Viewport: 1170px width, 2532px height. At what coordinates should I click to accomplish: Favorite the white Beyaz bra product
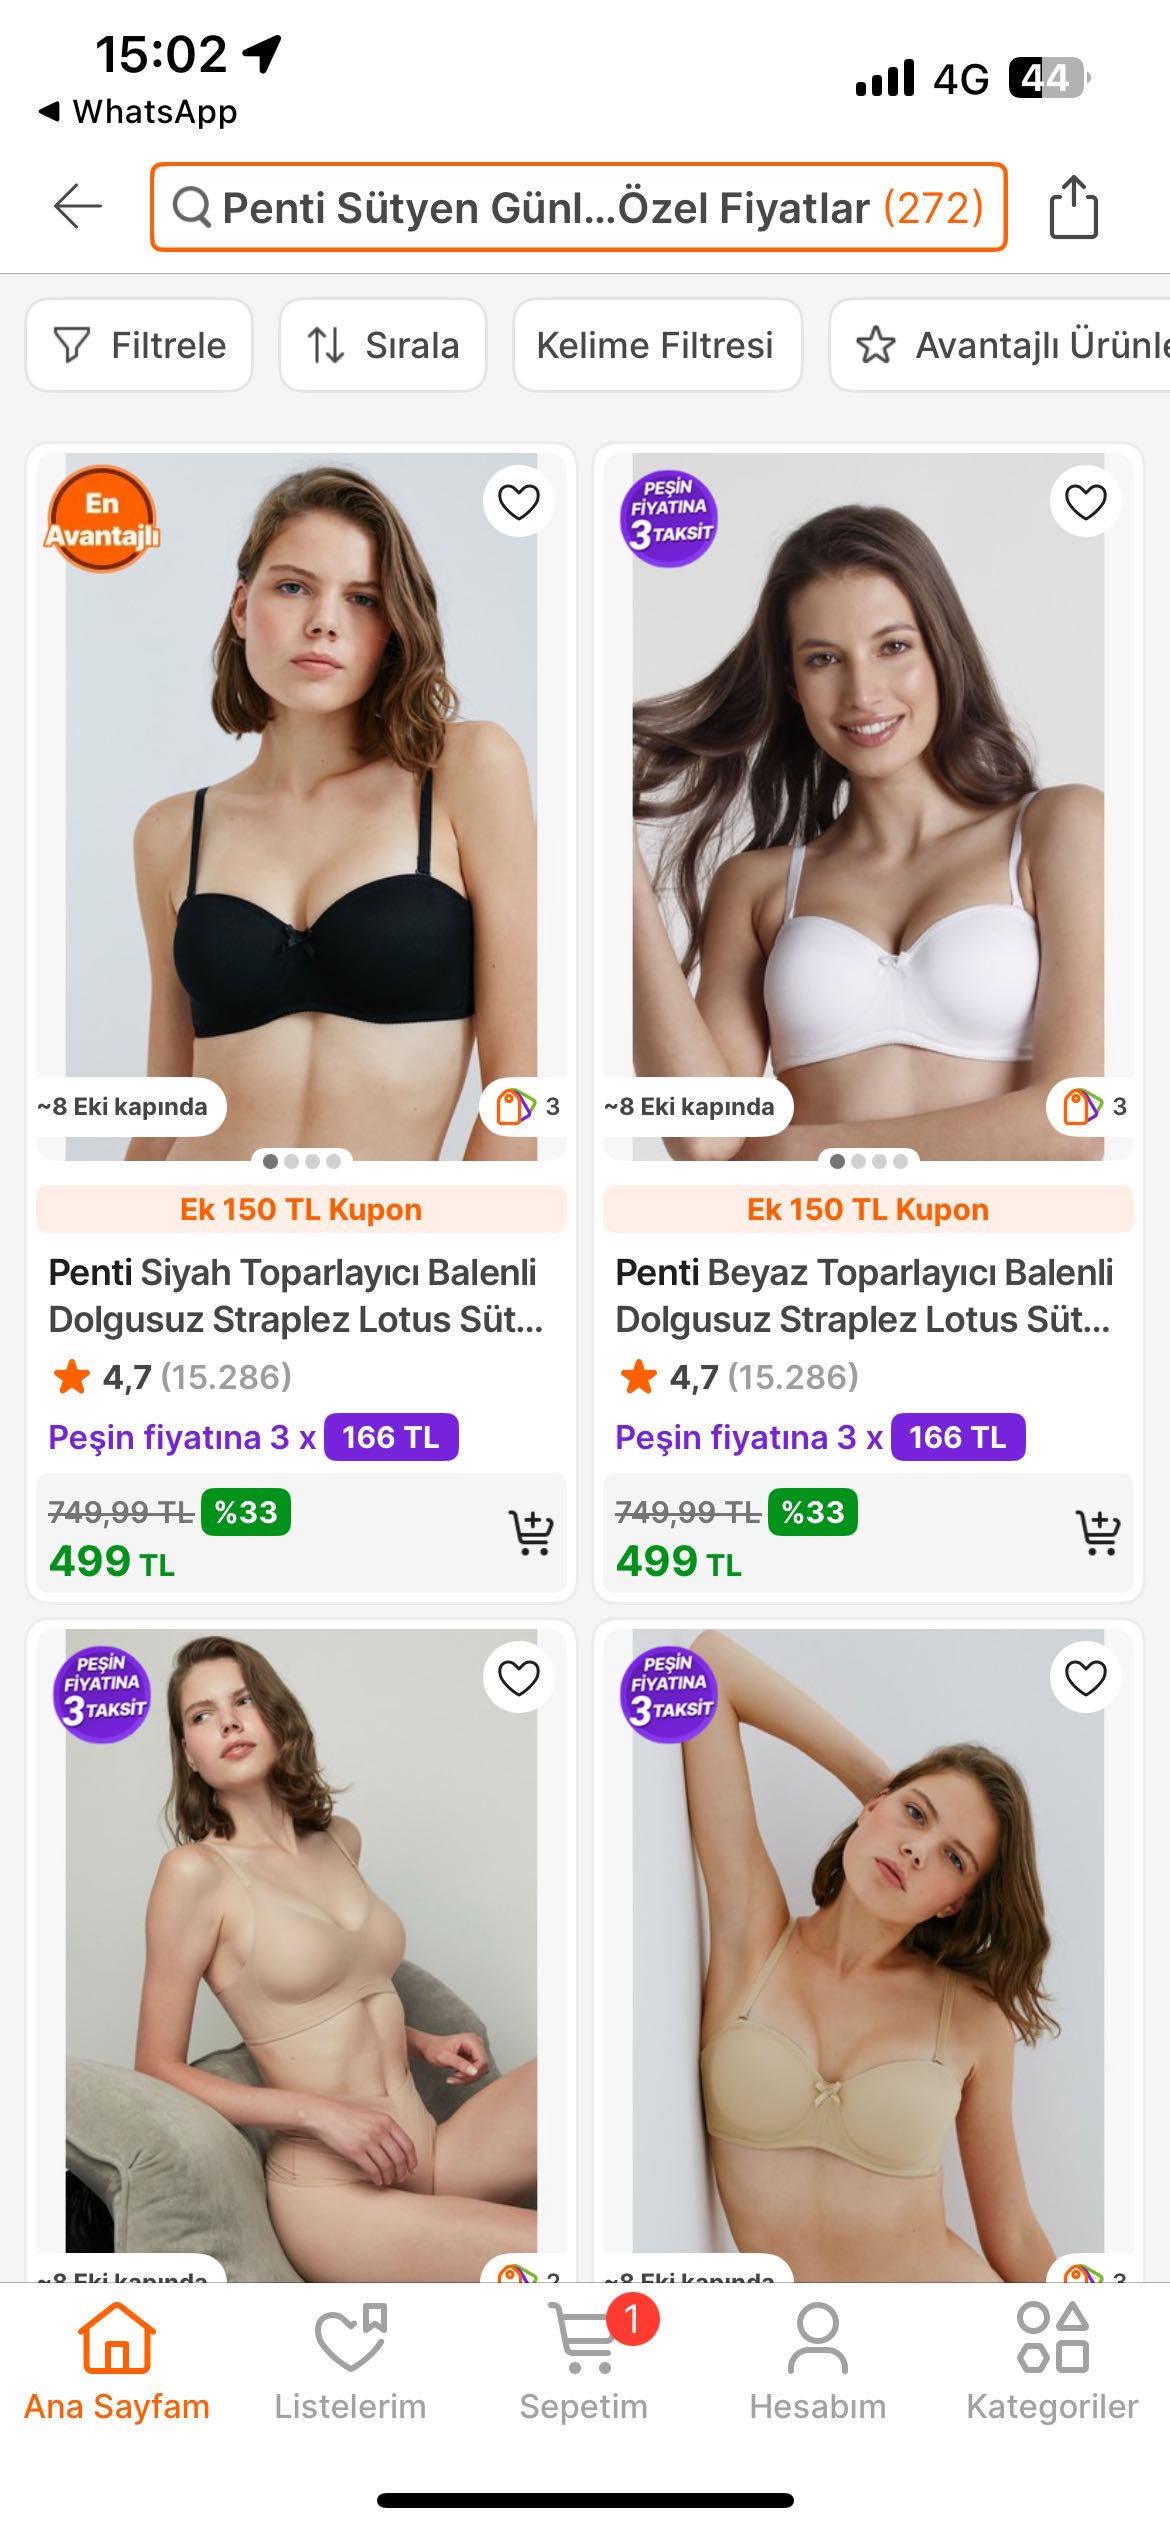pyautogui.click(x=1085, y=501)
